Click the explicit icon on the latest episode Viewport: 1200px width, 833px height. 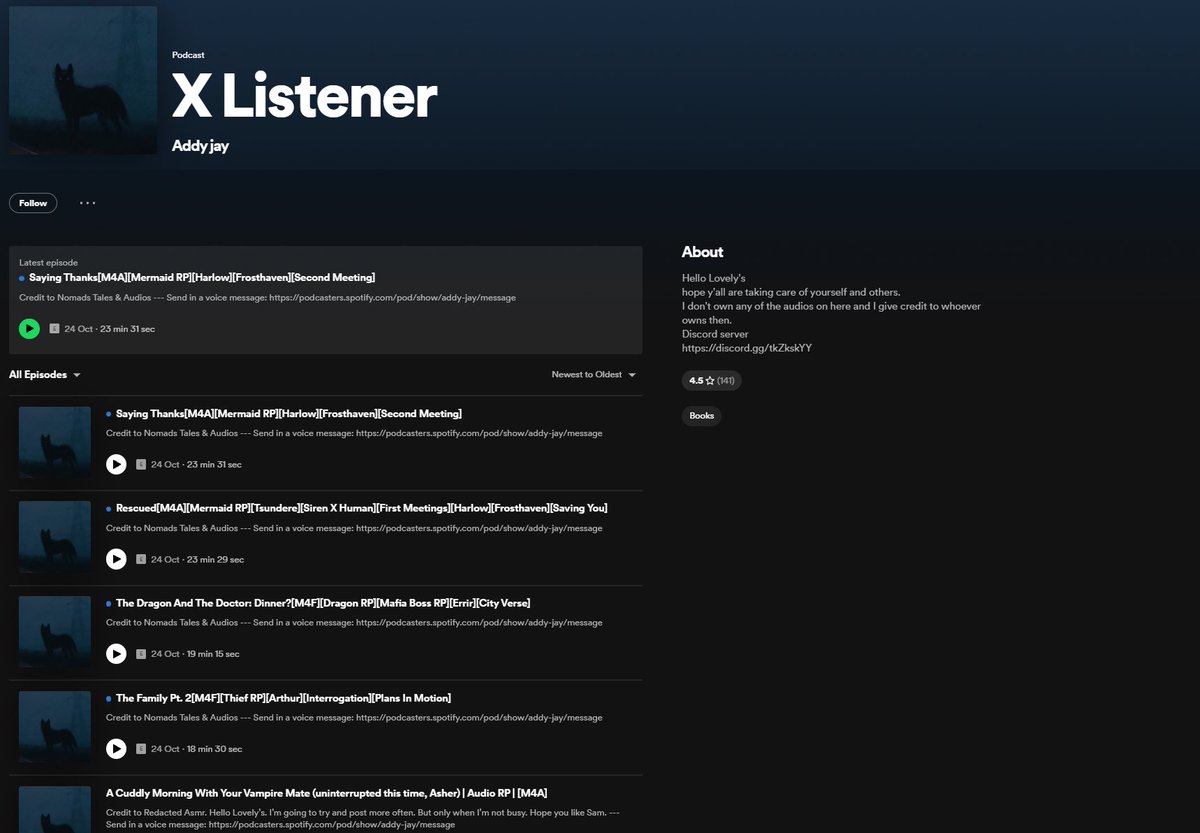coord(54,329)
